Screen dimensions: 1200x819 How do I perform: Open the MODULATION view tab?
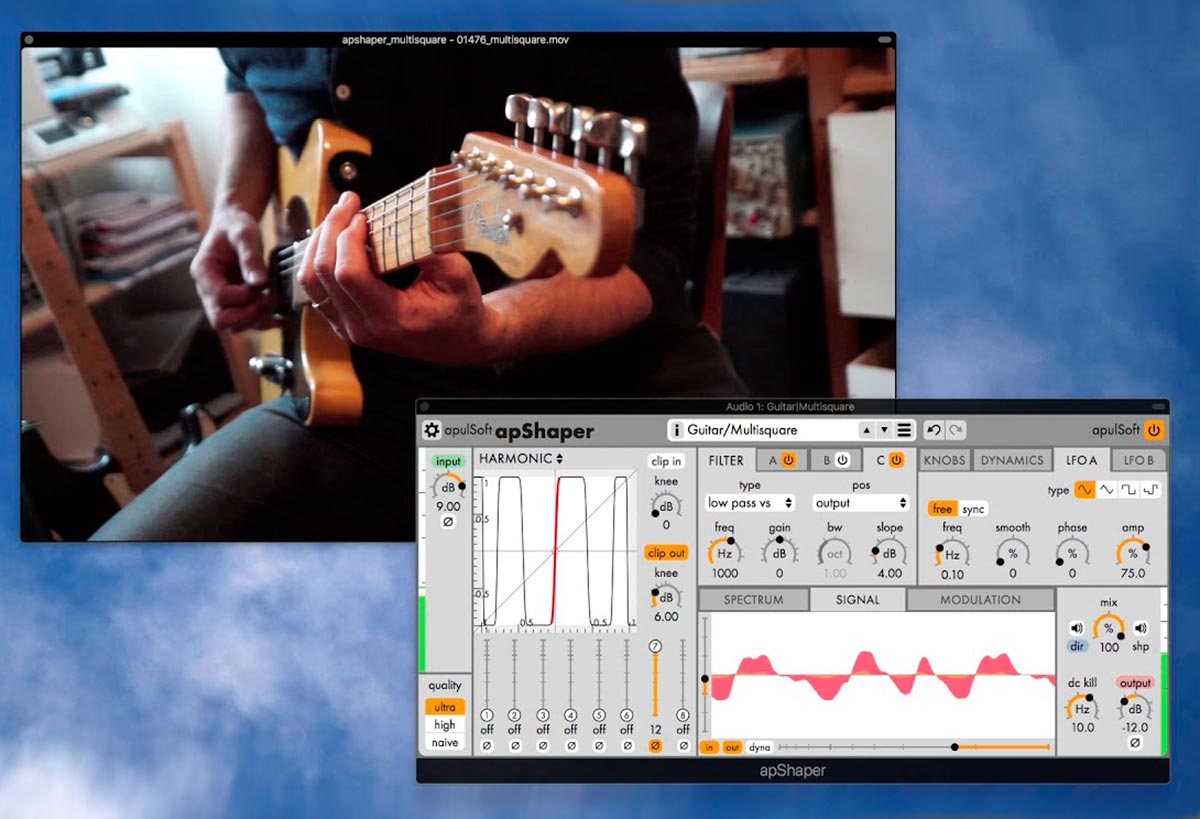click(x=980, y=600)
